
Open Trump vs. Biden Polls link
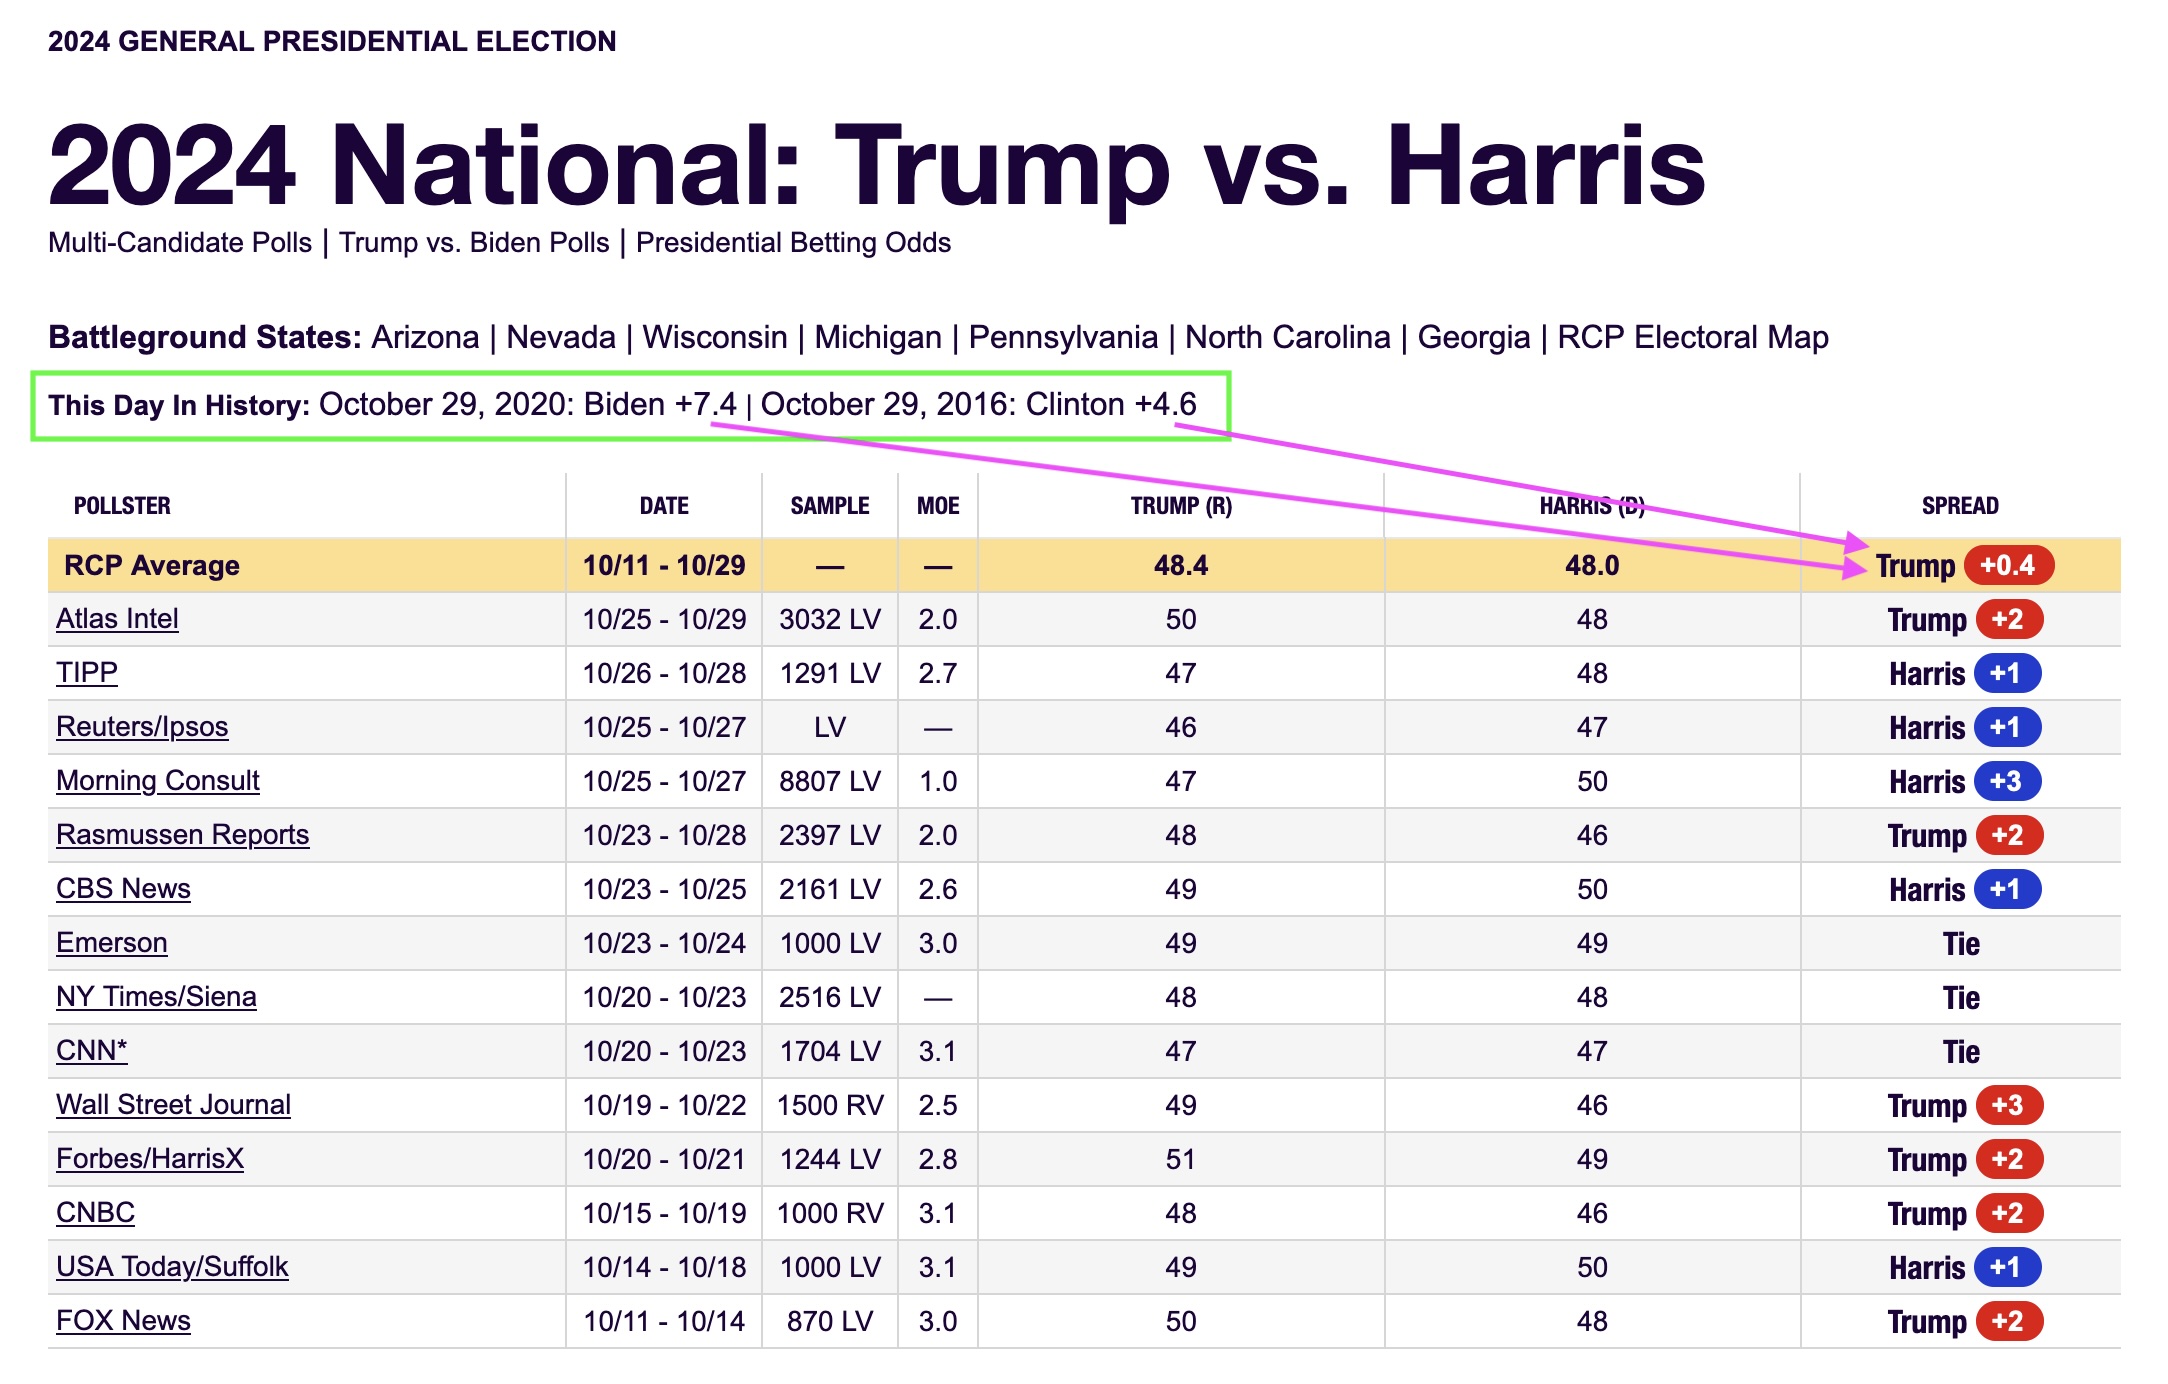tap(474, 243)
